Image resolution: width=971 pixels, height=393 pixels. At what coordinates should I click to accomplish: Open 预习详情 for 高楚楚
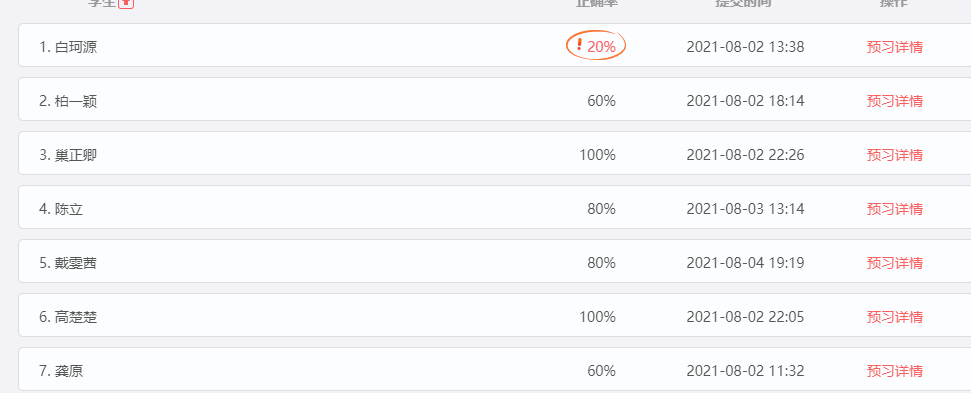point(895,317)
